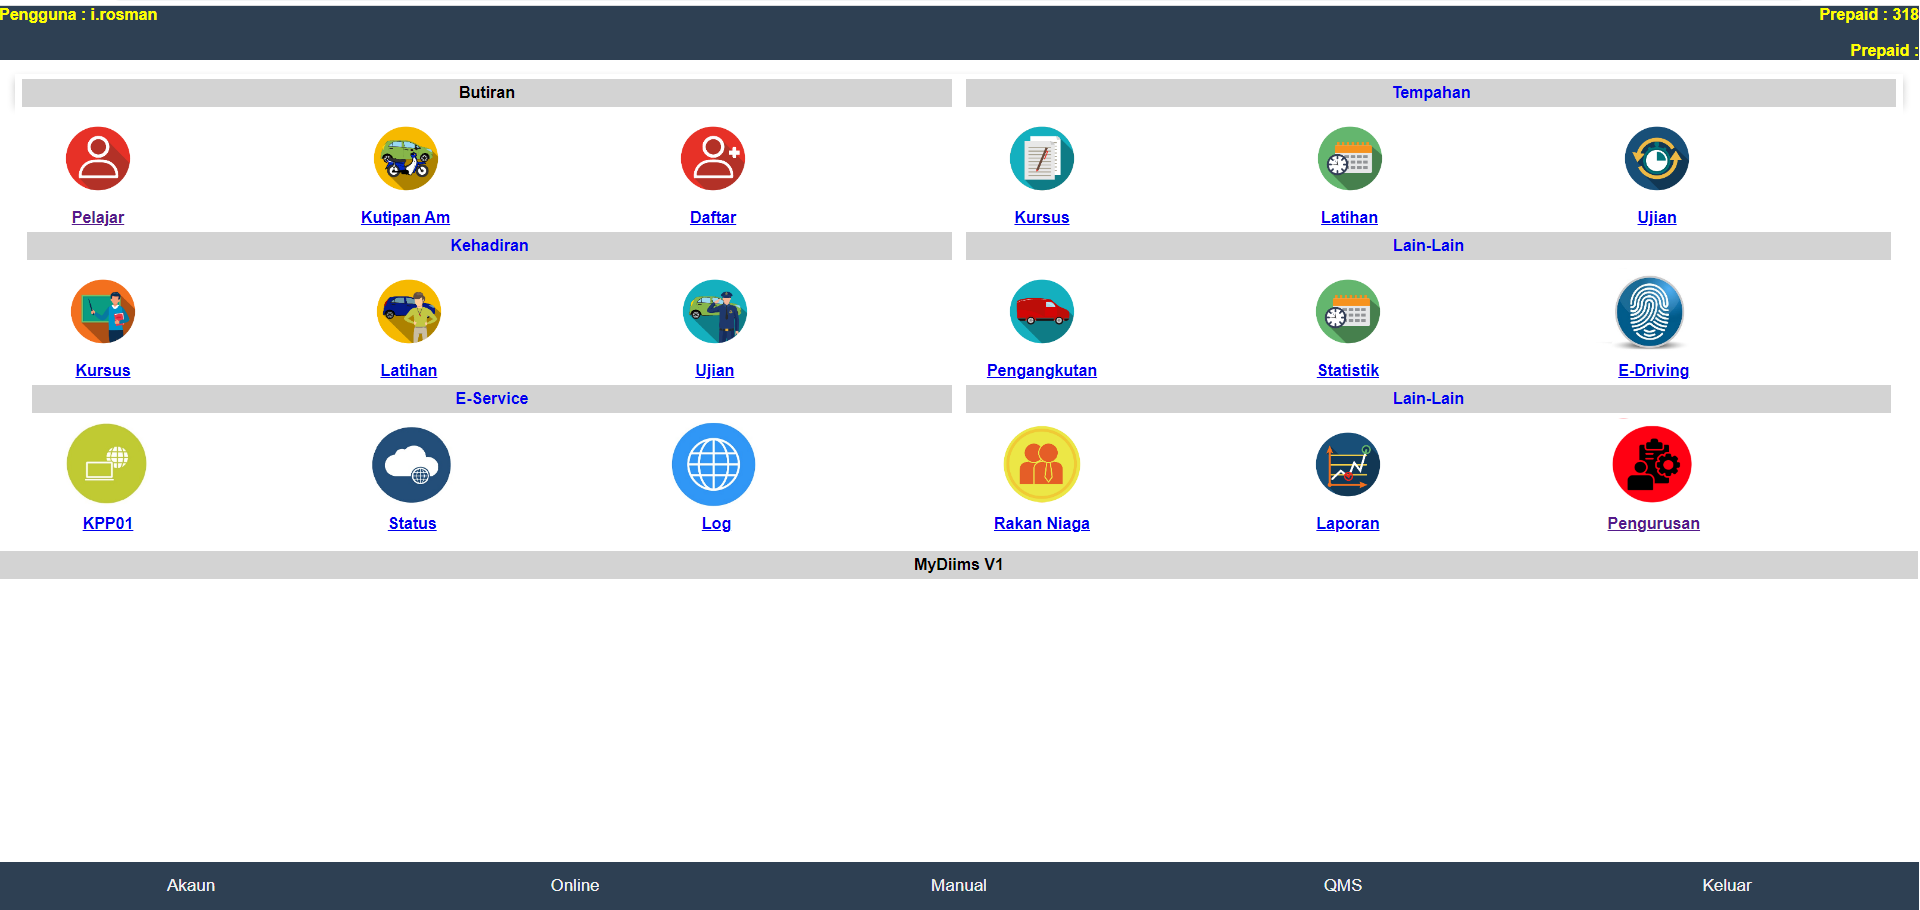
Task: Open the red Pelajar student icon
Action: [x=98, y=159]
